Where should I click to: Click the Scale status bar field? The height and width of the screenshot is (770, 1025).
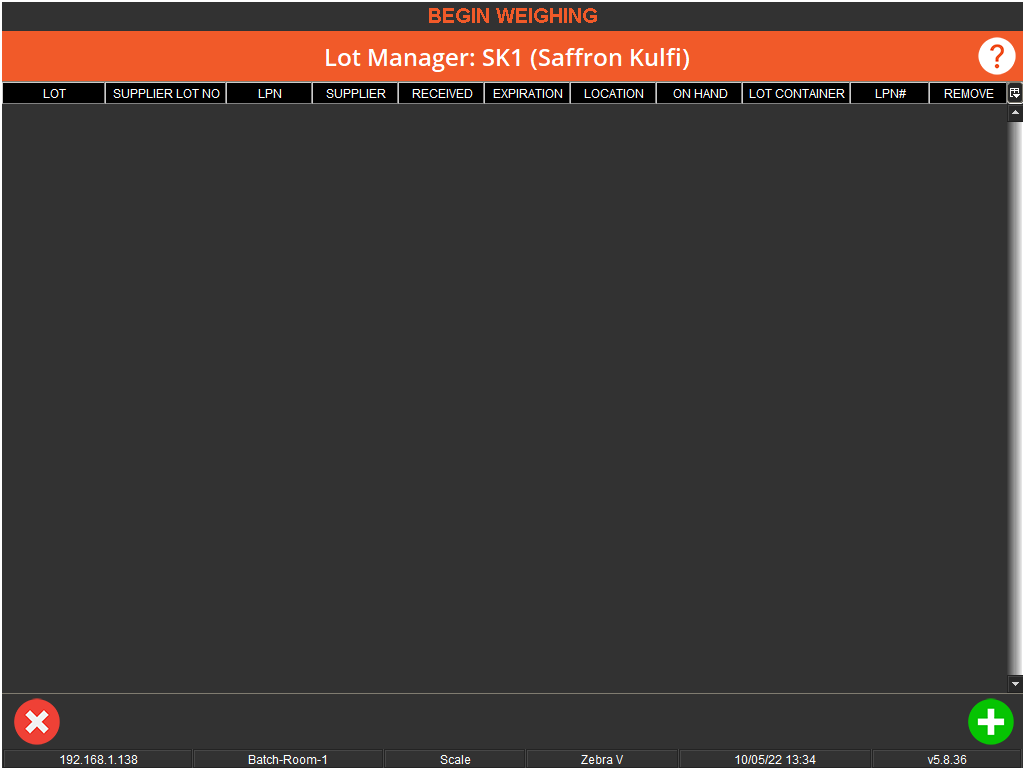(x=455, y=760)
